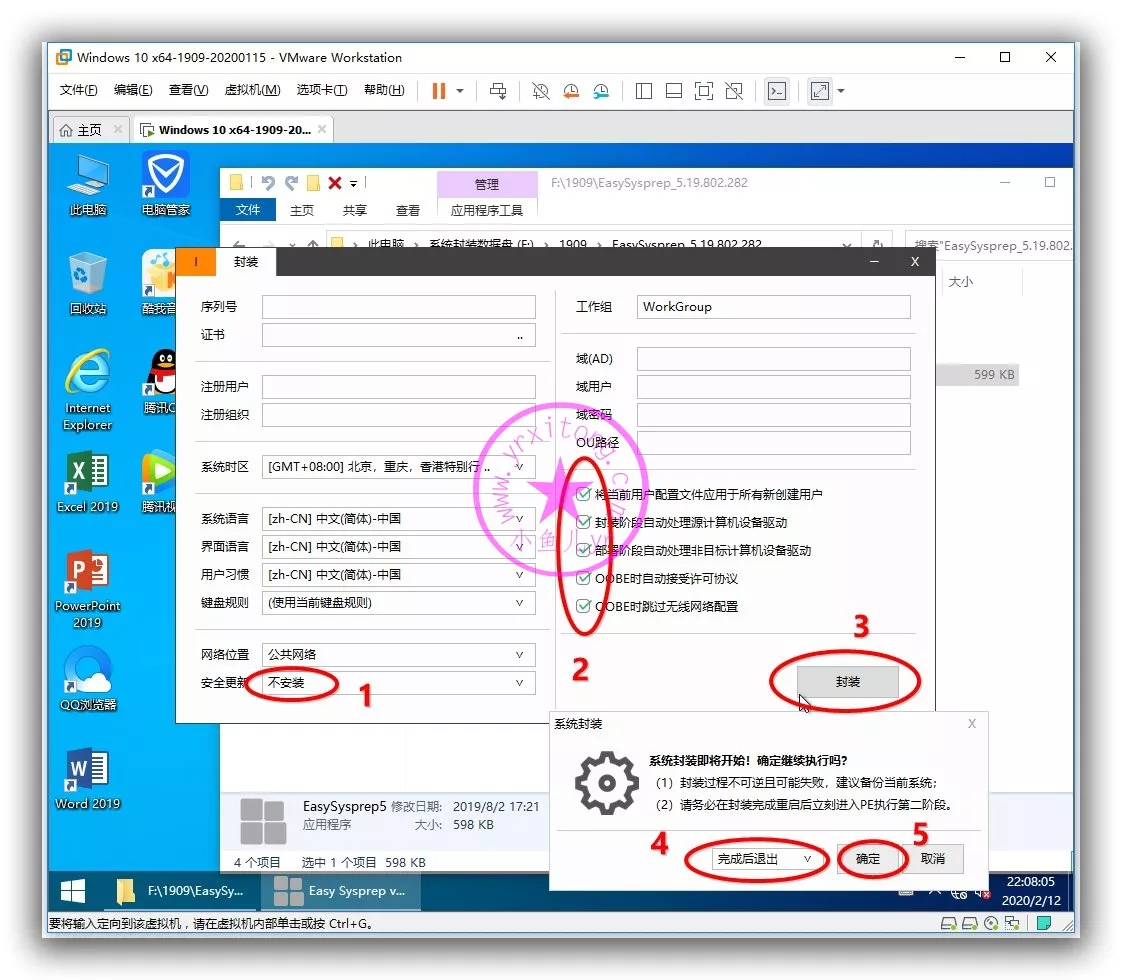
Task: Open the 虚拟机(M) menu
Action: pyautogui.click(x=252, y=90)
